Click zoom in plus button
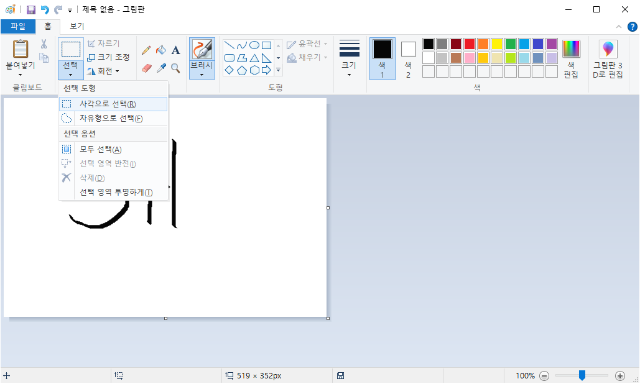The width and height of the screenshot is (640, 383). click(x=620, y=376)
